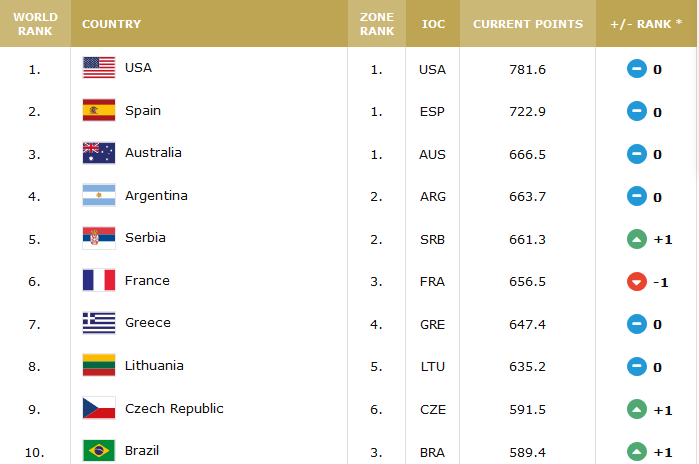Click the +/- Rank column header
The height and width of the screenshot is (464, 699).
[x=646, y=23]
